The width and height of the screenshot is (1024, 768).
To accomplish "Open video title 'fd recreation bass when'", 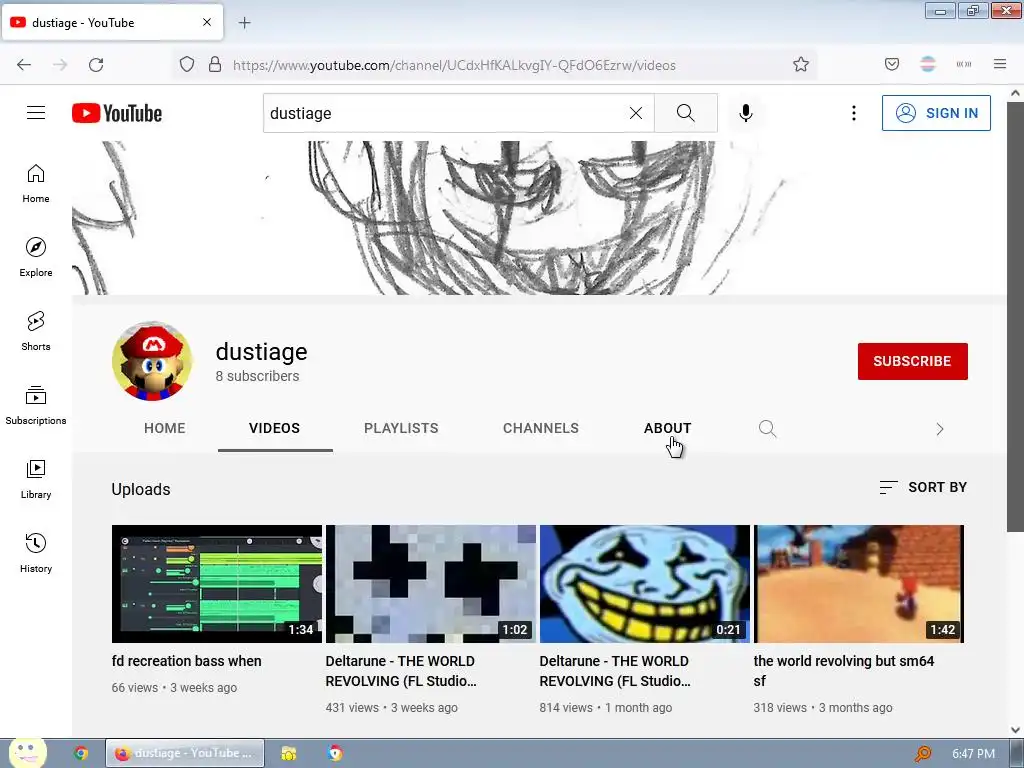I will click(x=186, y=661).
